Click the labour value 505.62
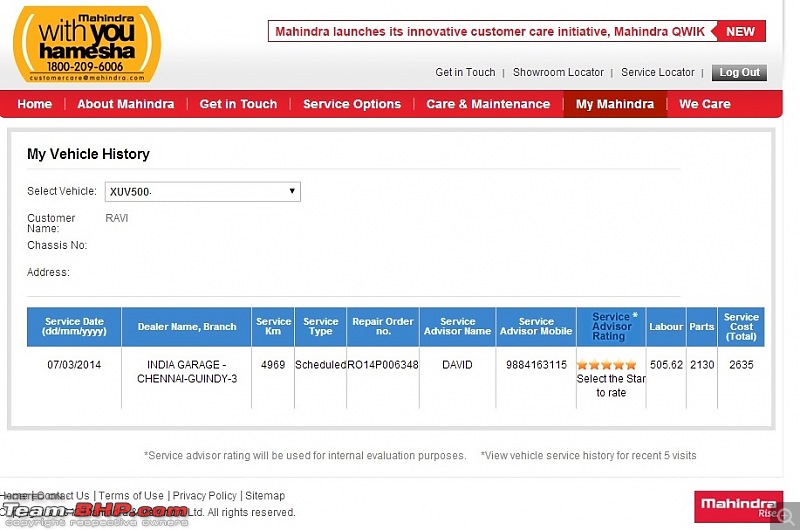The image size is (800, 530). tap(666, 365)
